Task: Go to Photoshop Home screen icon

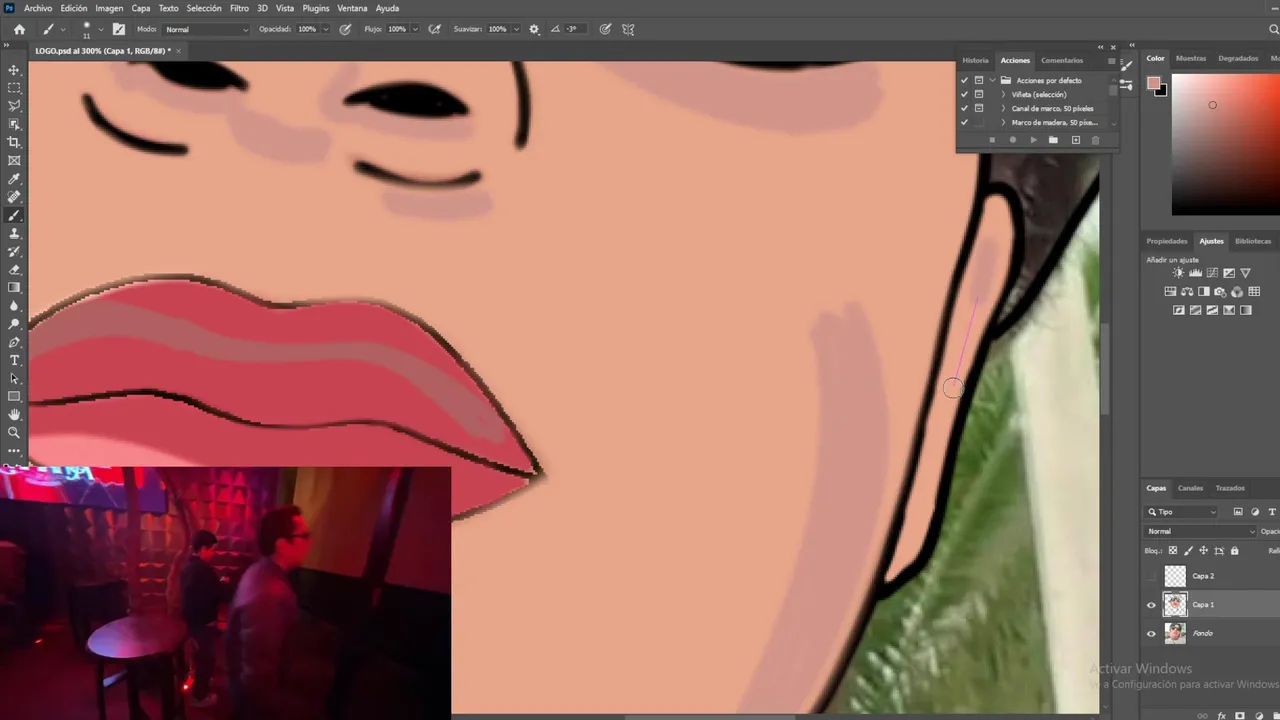Action: point(19,29)
